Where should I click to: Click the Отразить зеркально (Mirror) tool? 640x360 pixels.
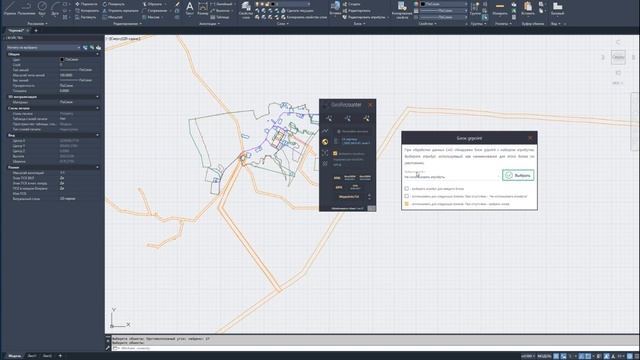pos(120,11)
